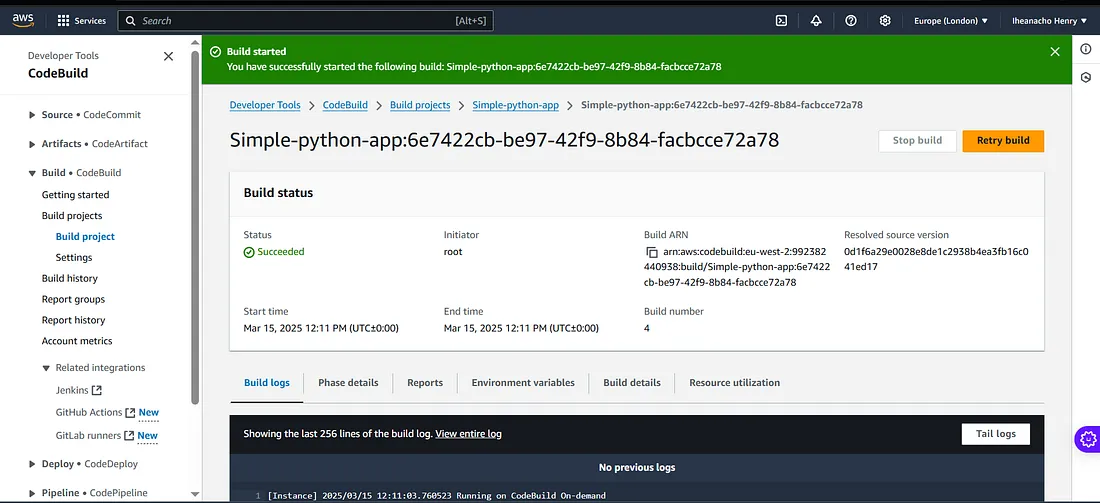Open the AWS home logo
Viewport: 1100px width, 503px height.
coord(23,20)
